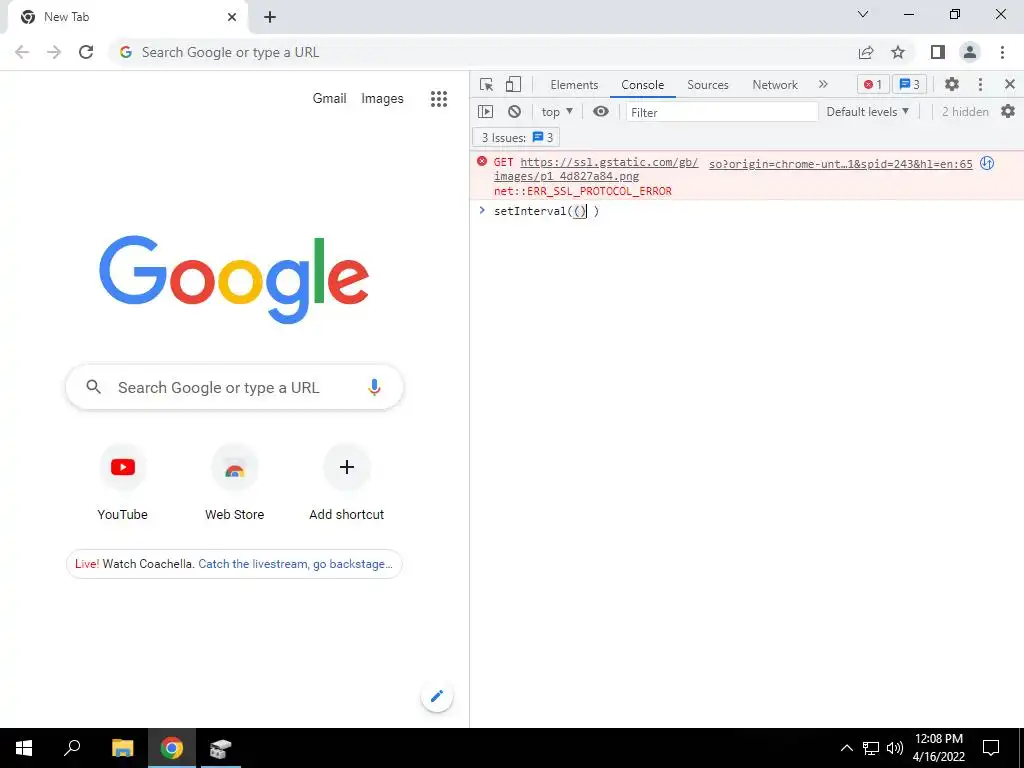
Task: Select the New Tab browser tab
Action: coord(127,18)
